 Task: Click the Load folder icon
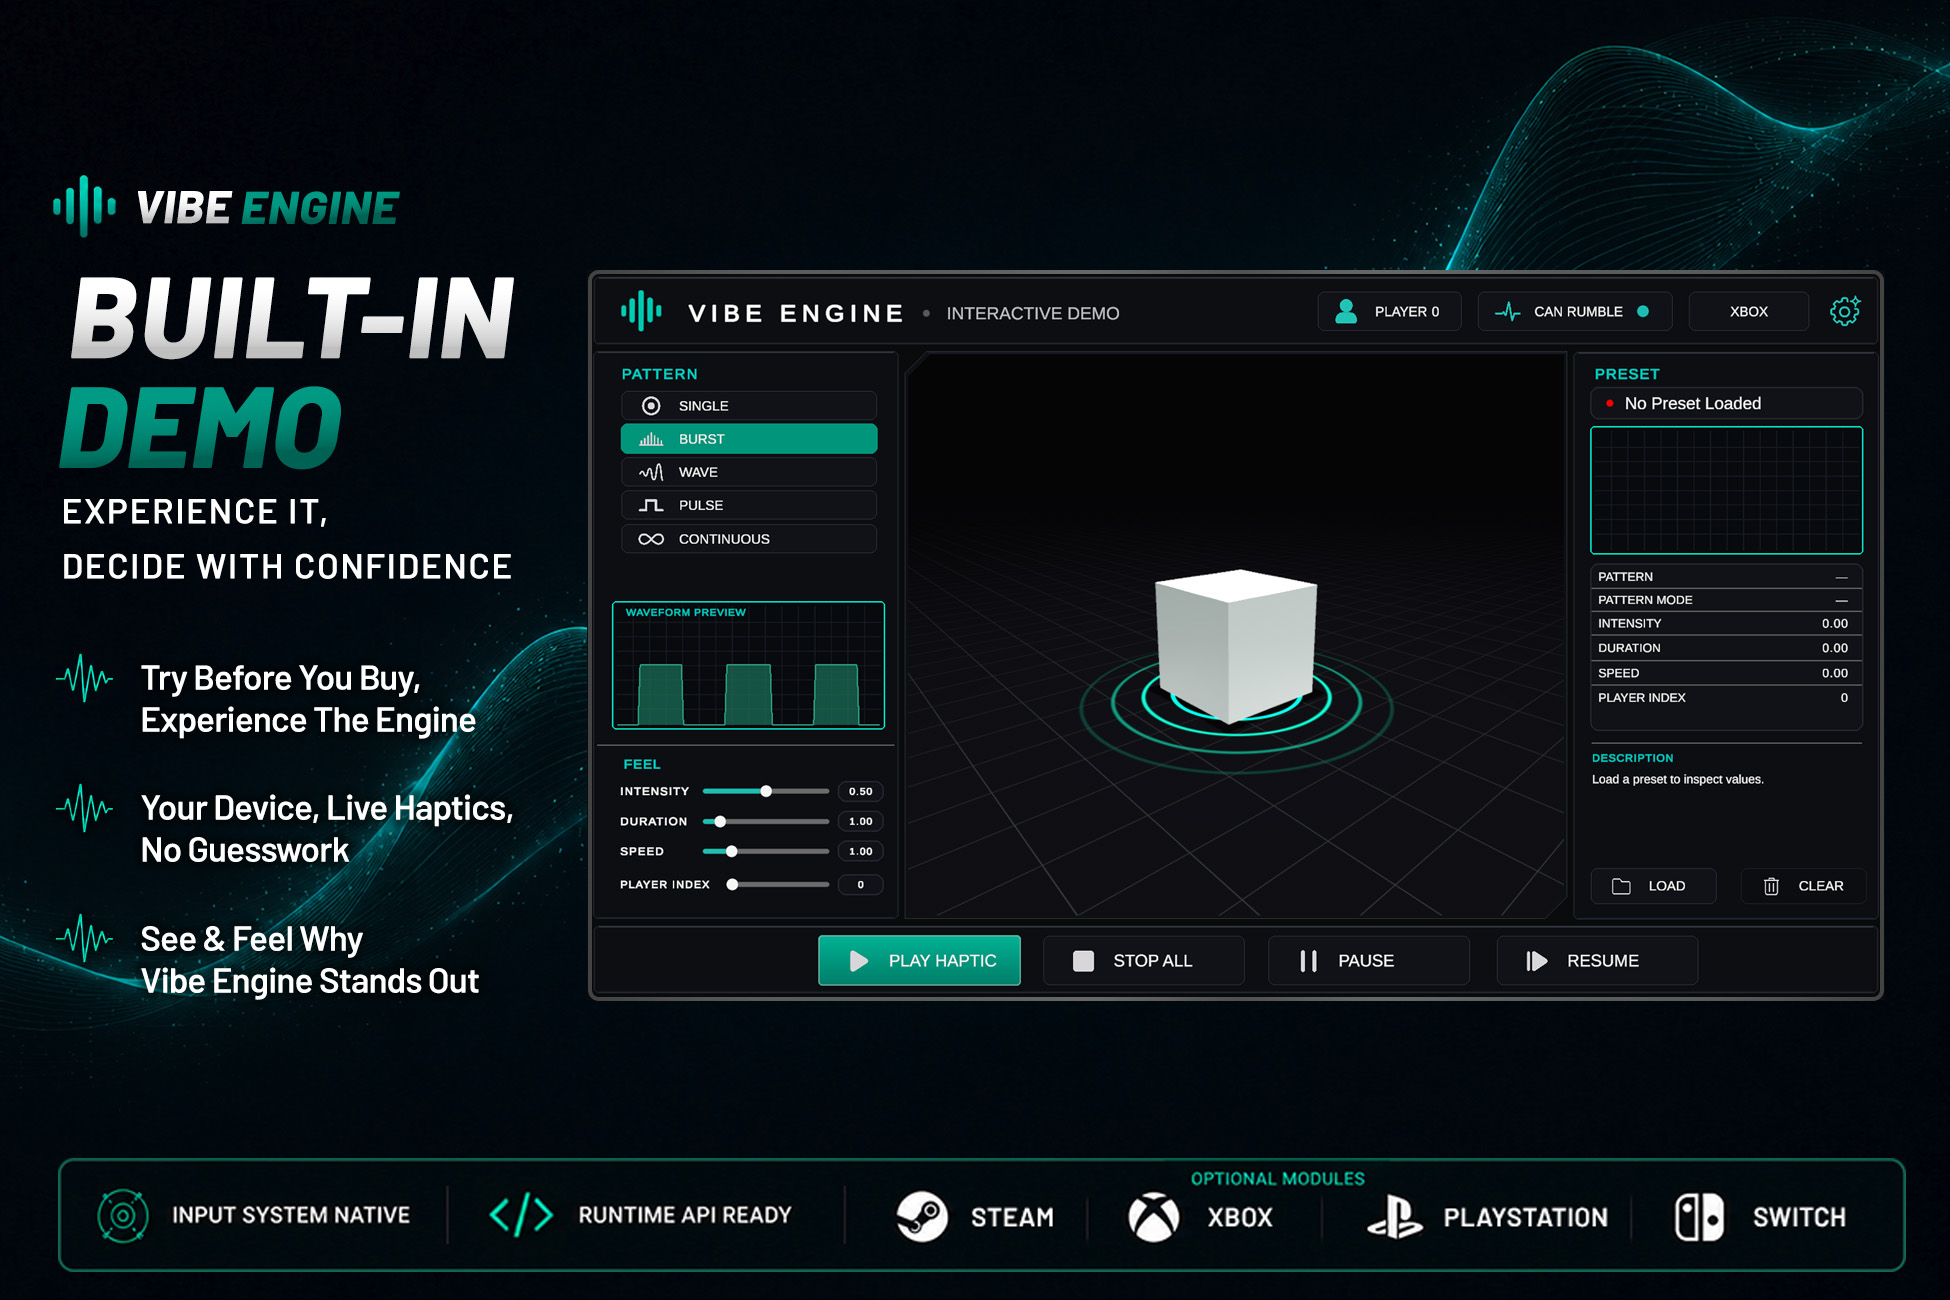coord(1621,886)
